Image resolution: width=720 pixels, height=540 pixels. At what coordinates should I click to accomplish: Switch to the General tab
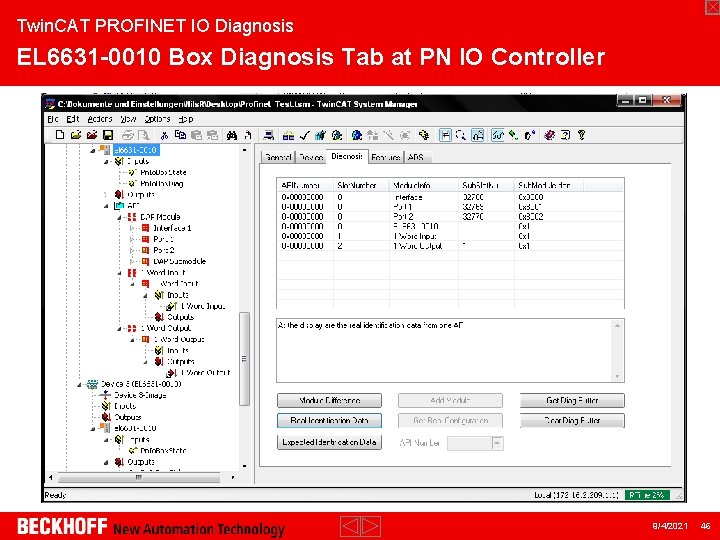[278, 157]
